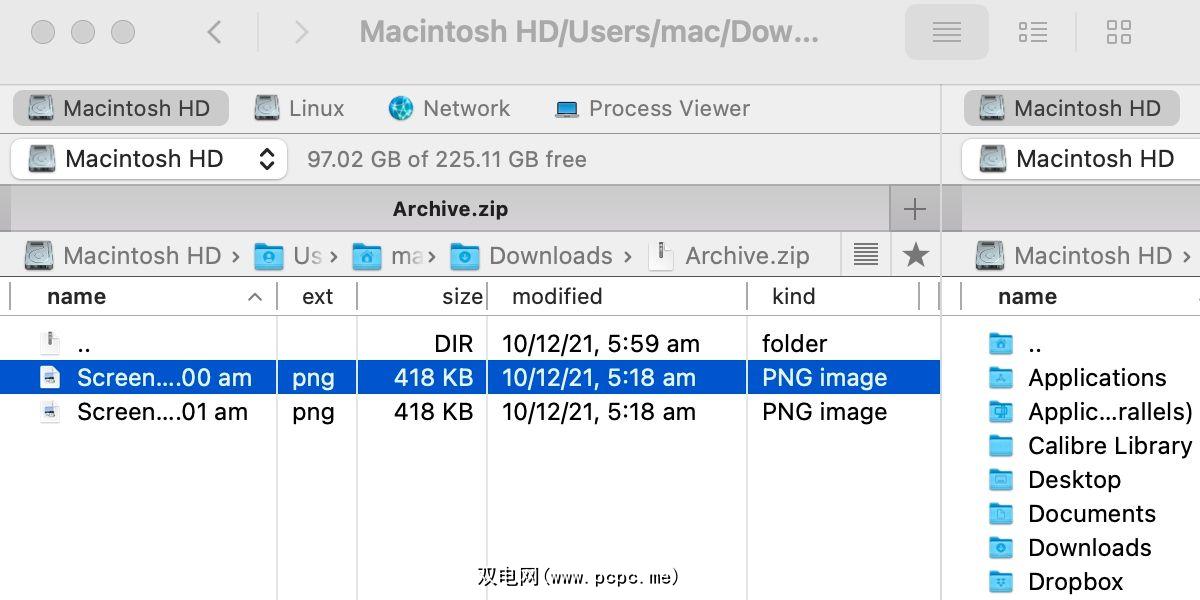
Task: Open the Applications folder in right pane
Action: pos(1096,378)
